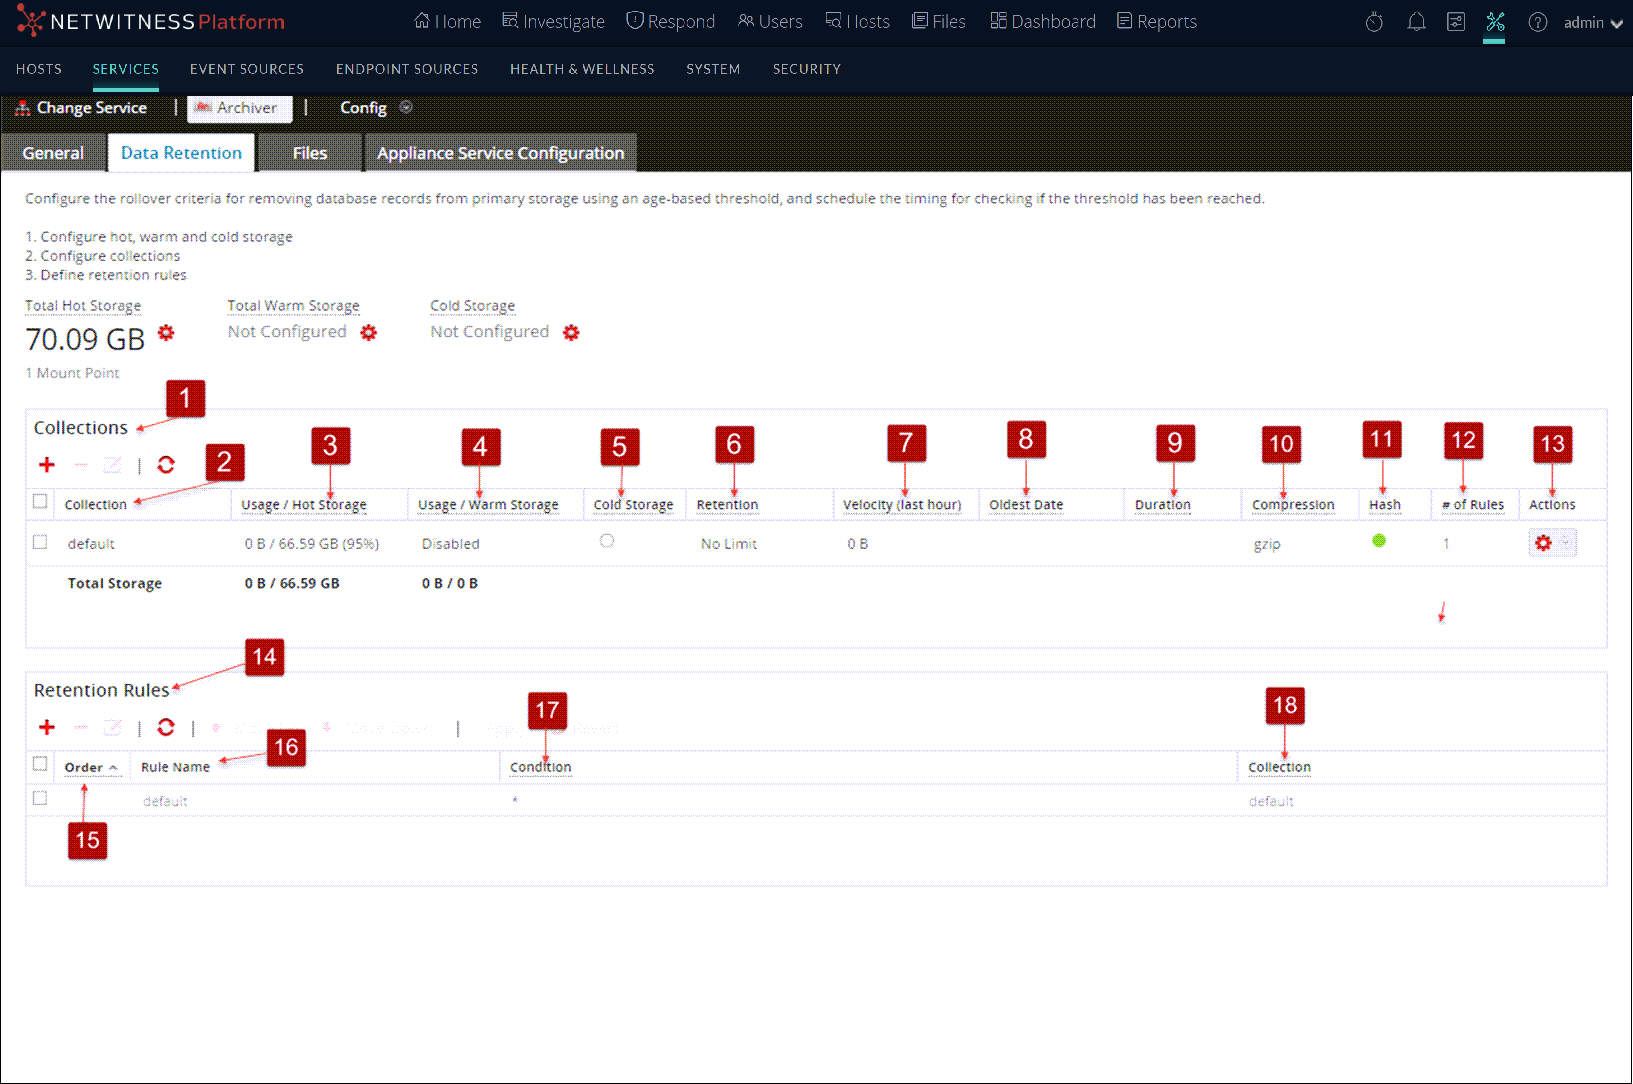
Task: Select the default collection checkbox
Action: (40, 542)
